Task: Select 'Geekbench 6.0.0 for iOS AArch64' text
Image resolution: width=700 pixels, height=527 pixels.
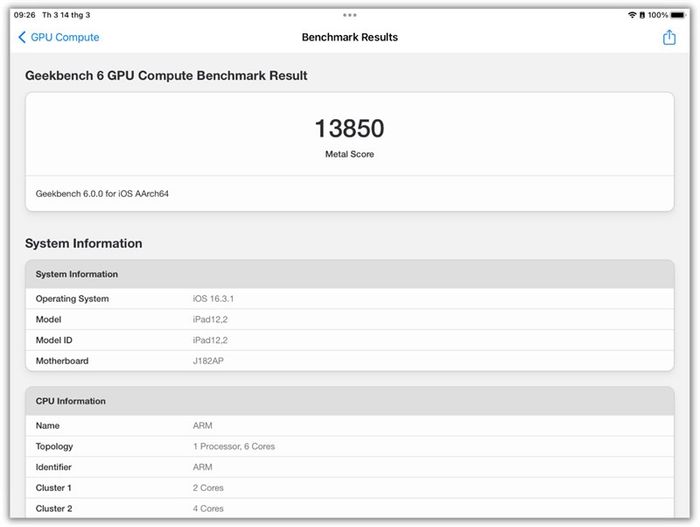Action: click(x=102, y=194)
